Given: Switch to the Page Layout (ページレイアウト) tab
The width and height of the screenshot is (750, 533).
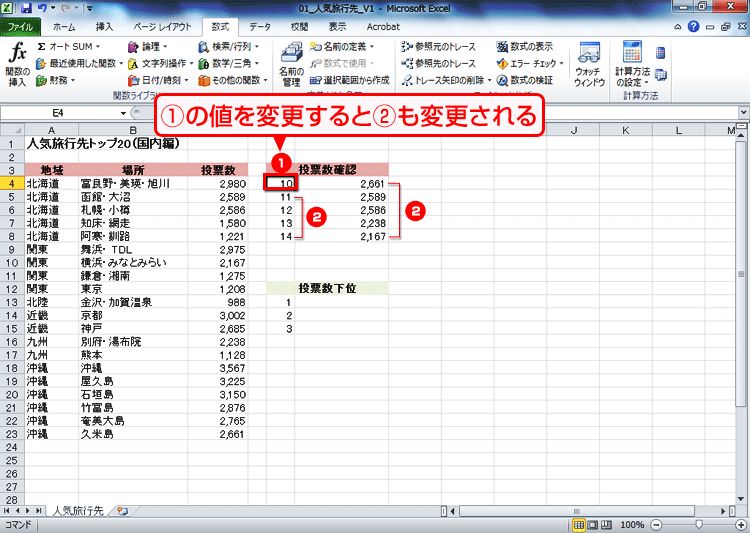Looking at the screenshot, I should click(162, 27).
